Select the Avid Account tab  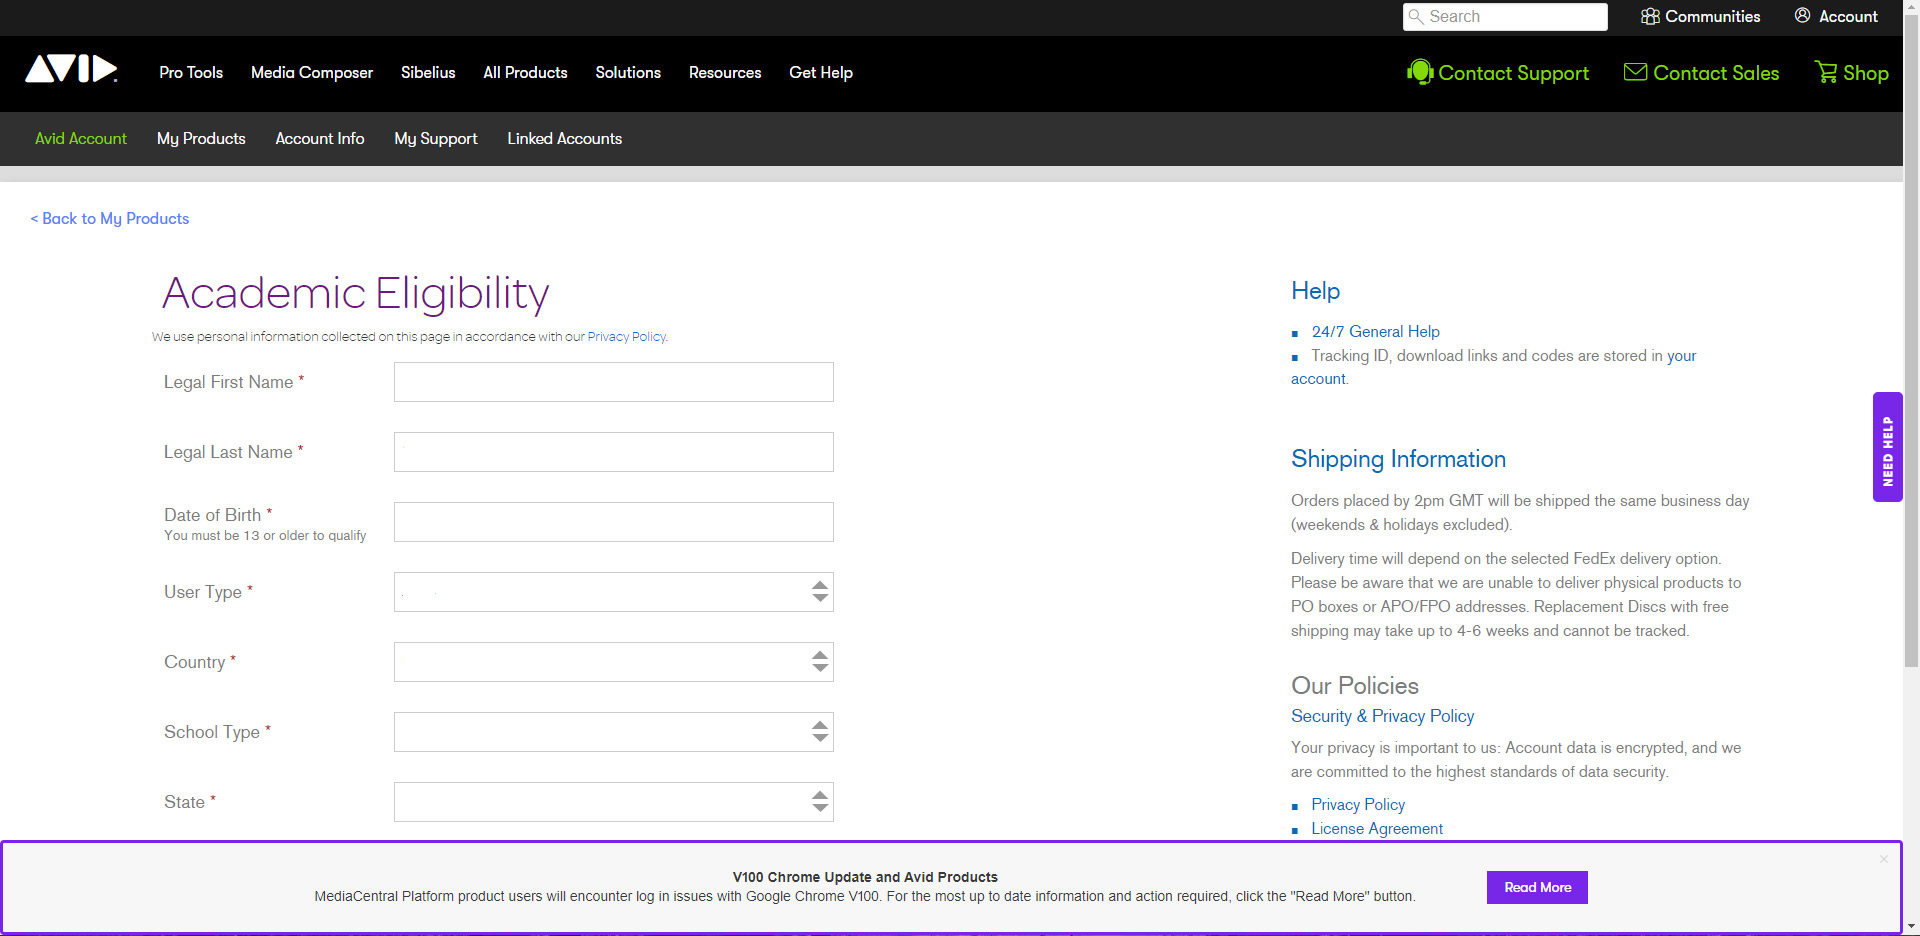click(x=81, y=139)
